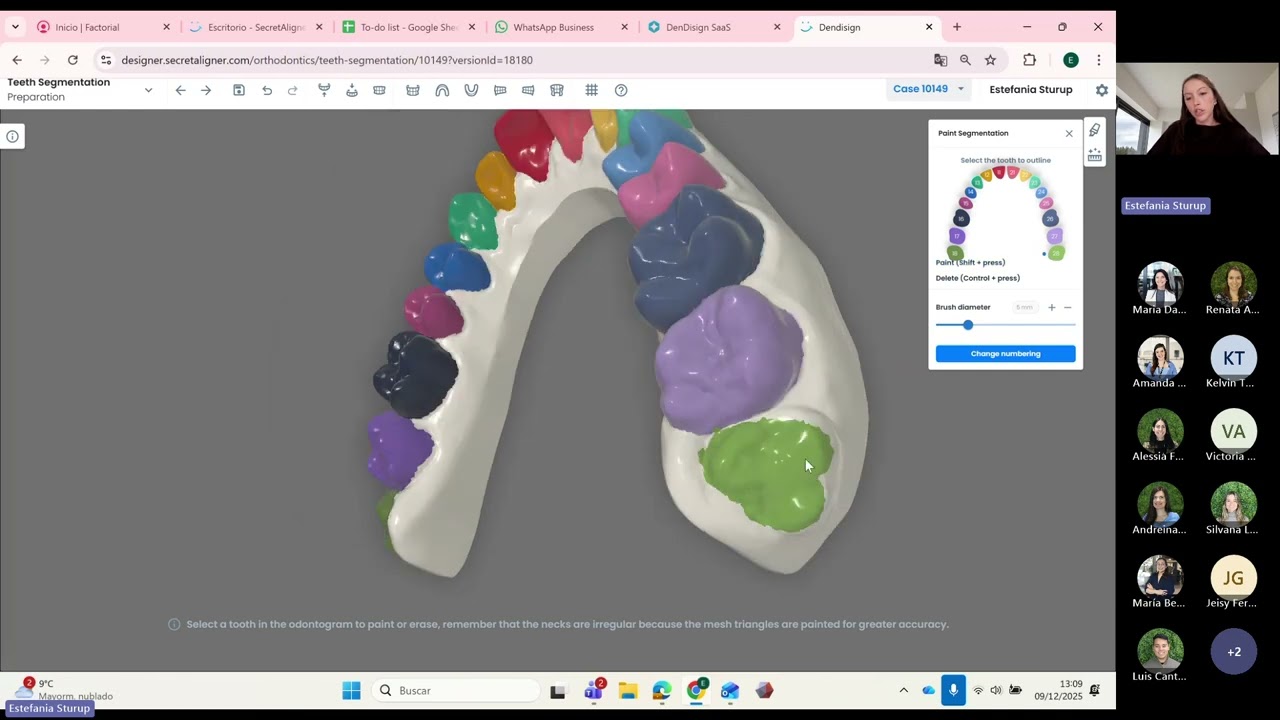Image resolution: width=1280 pixels, height=720 pixels.
Task: Switch to the Escritorio - SecretAligner tab
Action: point(255,27)
